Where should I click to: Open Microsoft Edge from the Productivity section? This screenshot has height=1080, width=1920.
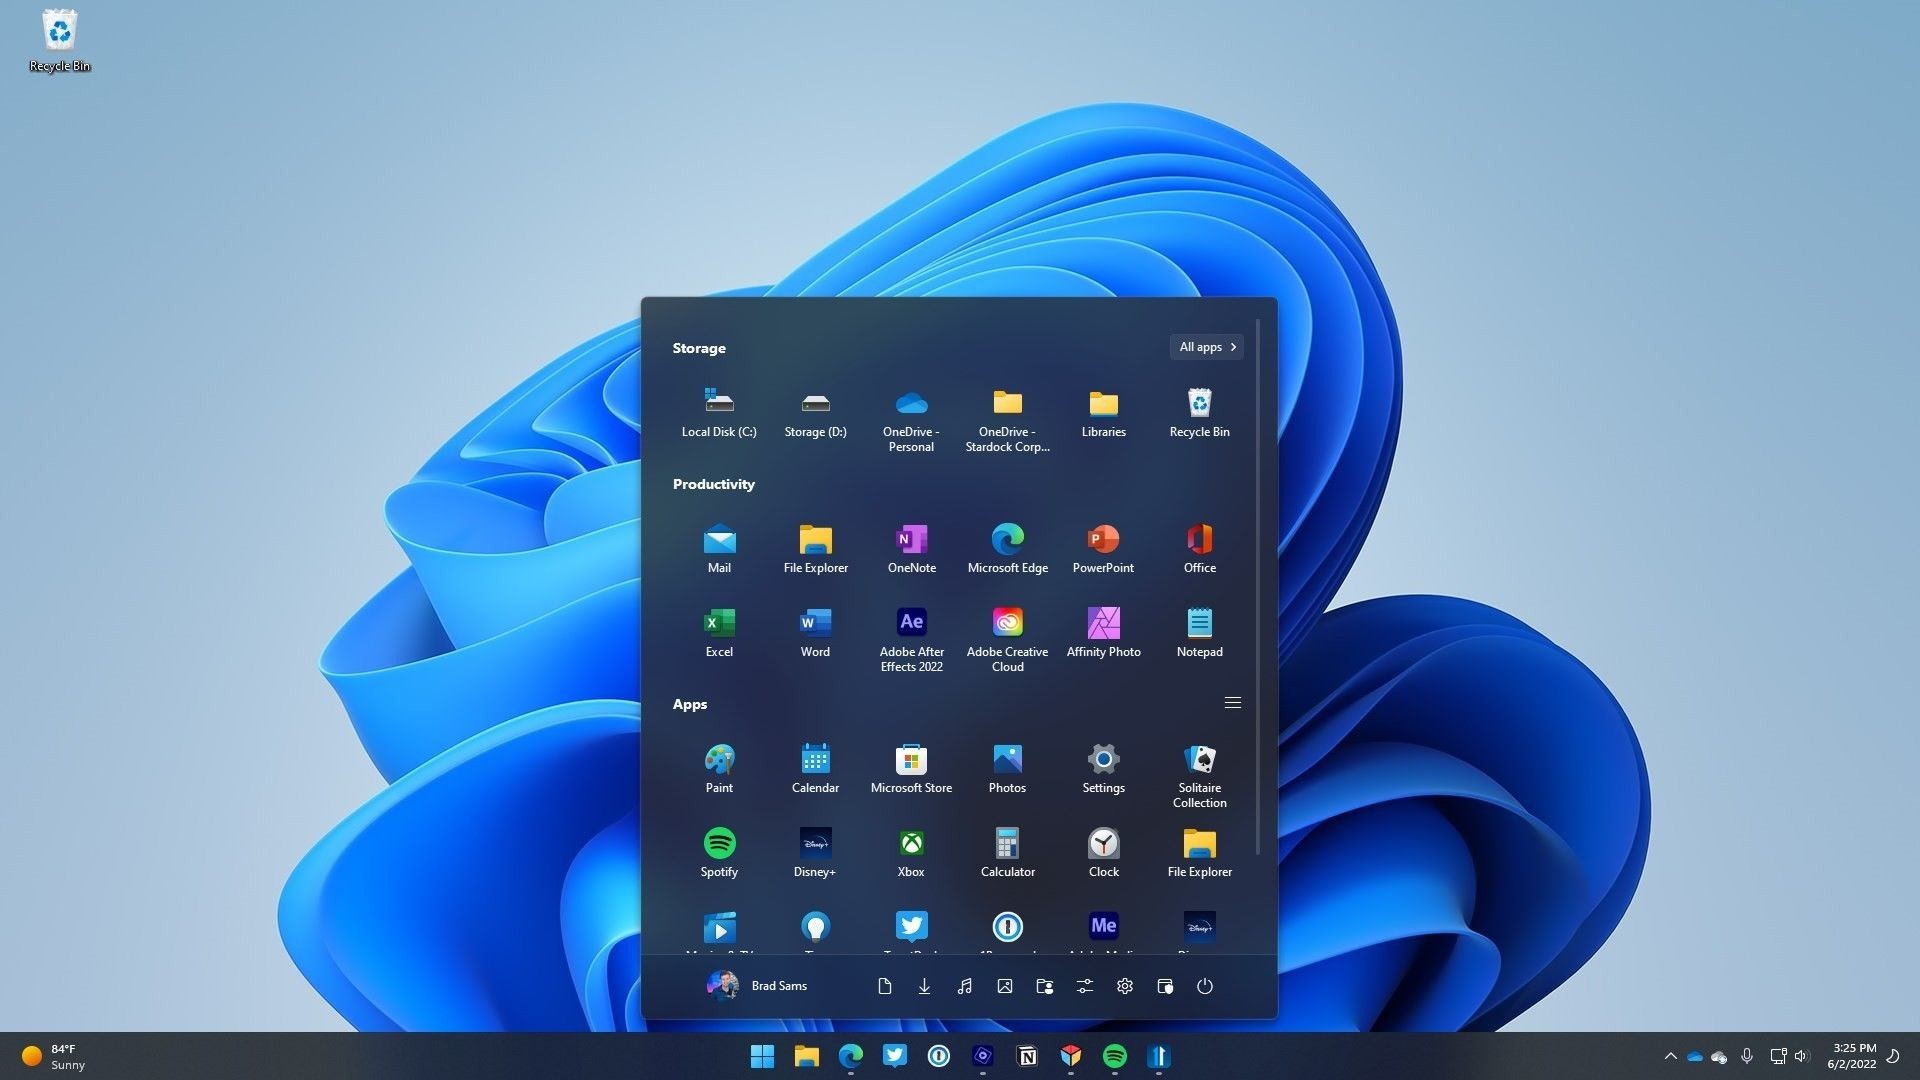tap(1007, 540)
